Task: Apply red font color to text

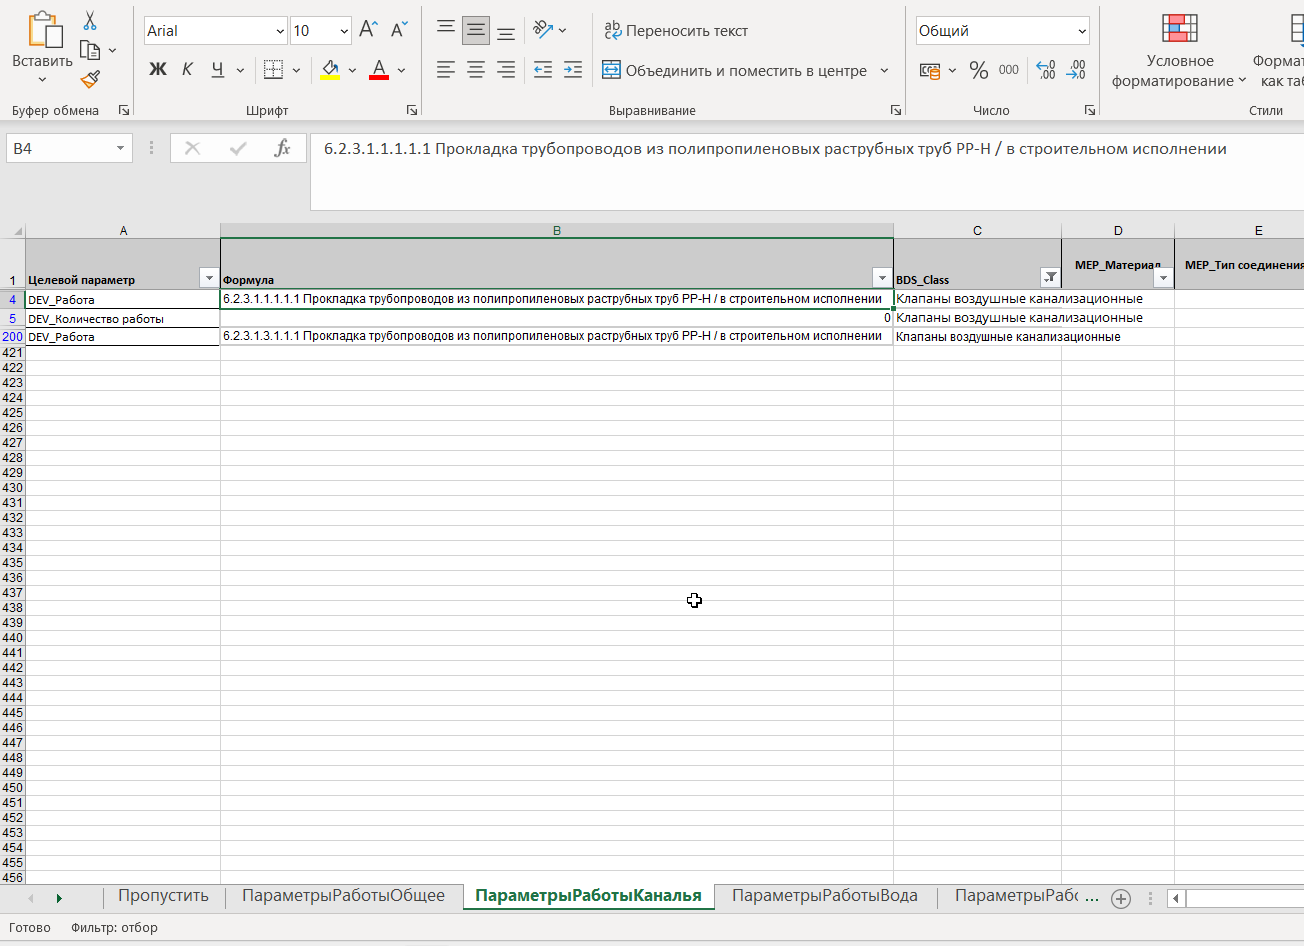Action: [x=379, y=70]
